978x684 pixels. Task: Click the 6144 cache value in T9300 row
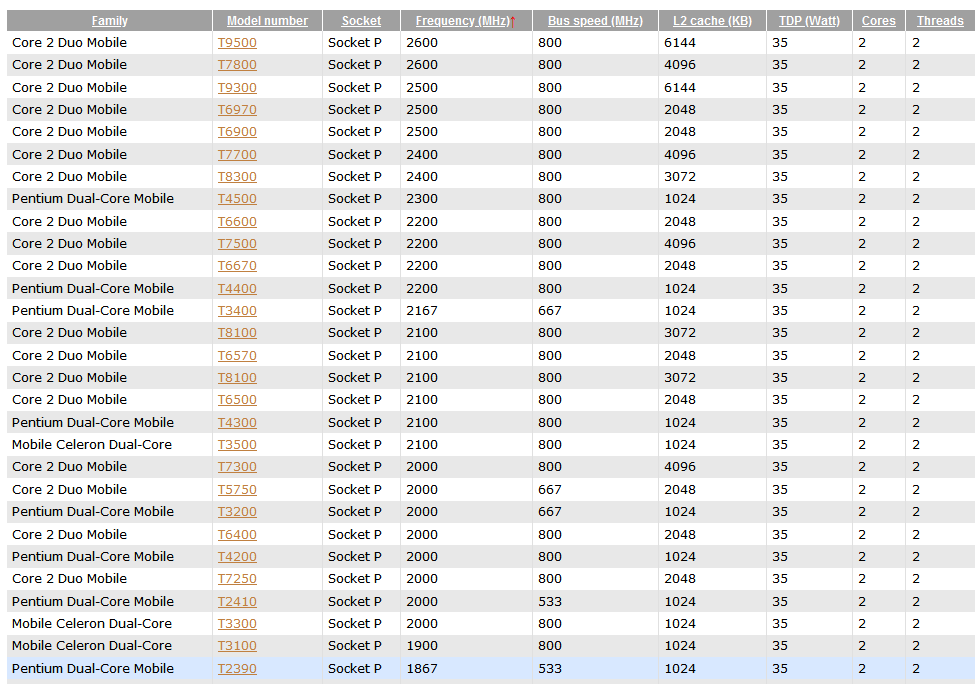pos(680,87)
